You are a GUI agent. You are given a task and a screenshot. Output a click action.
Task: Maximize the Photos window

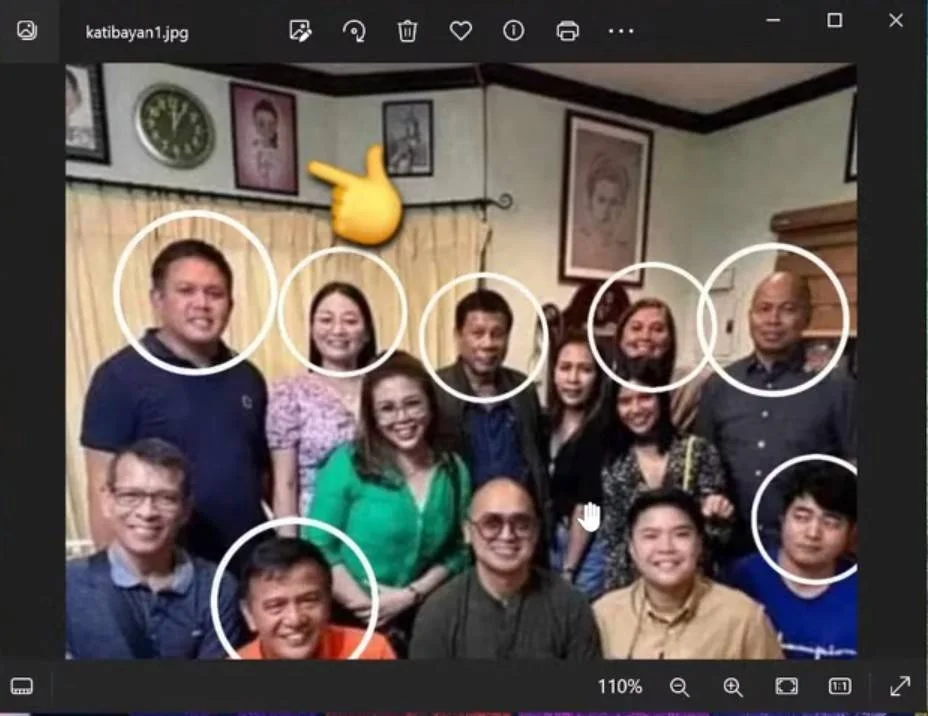(834, 20)
